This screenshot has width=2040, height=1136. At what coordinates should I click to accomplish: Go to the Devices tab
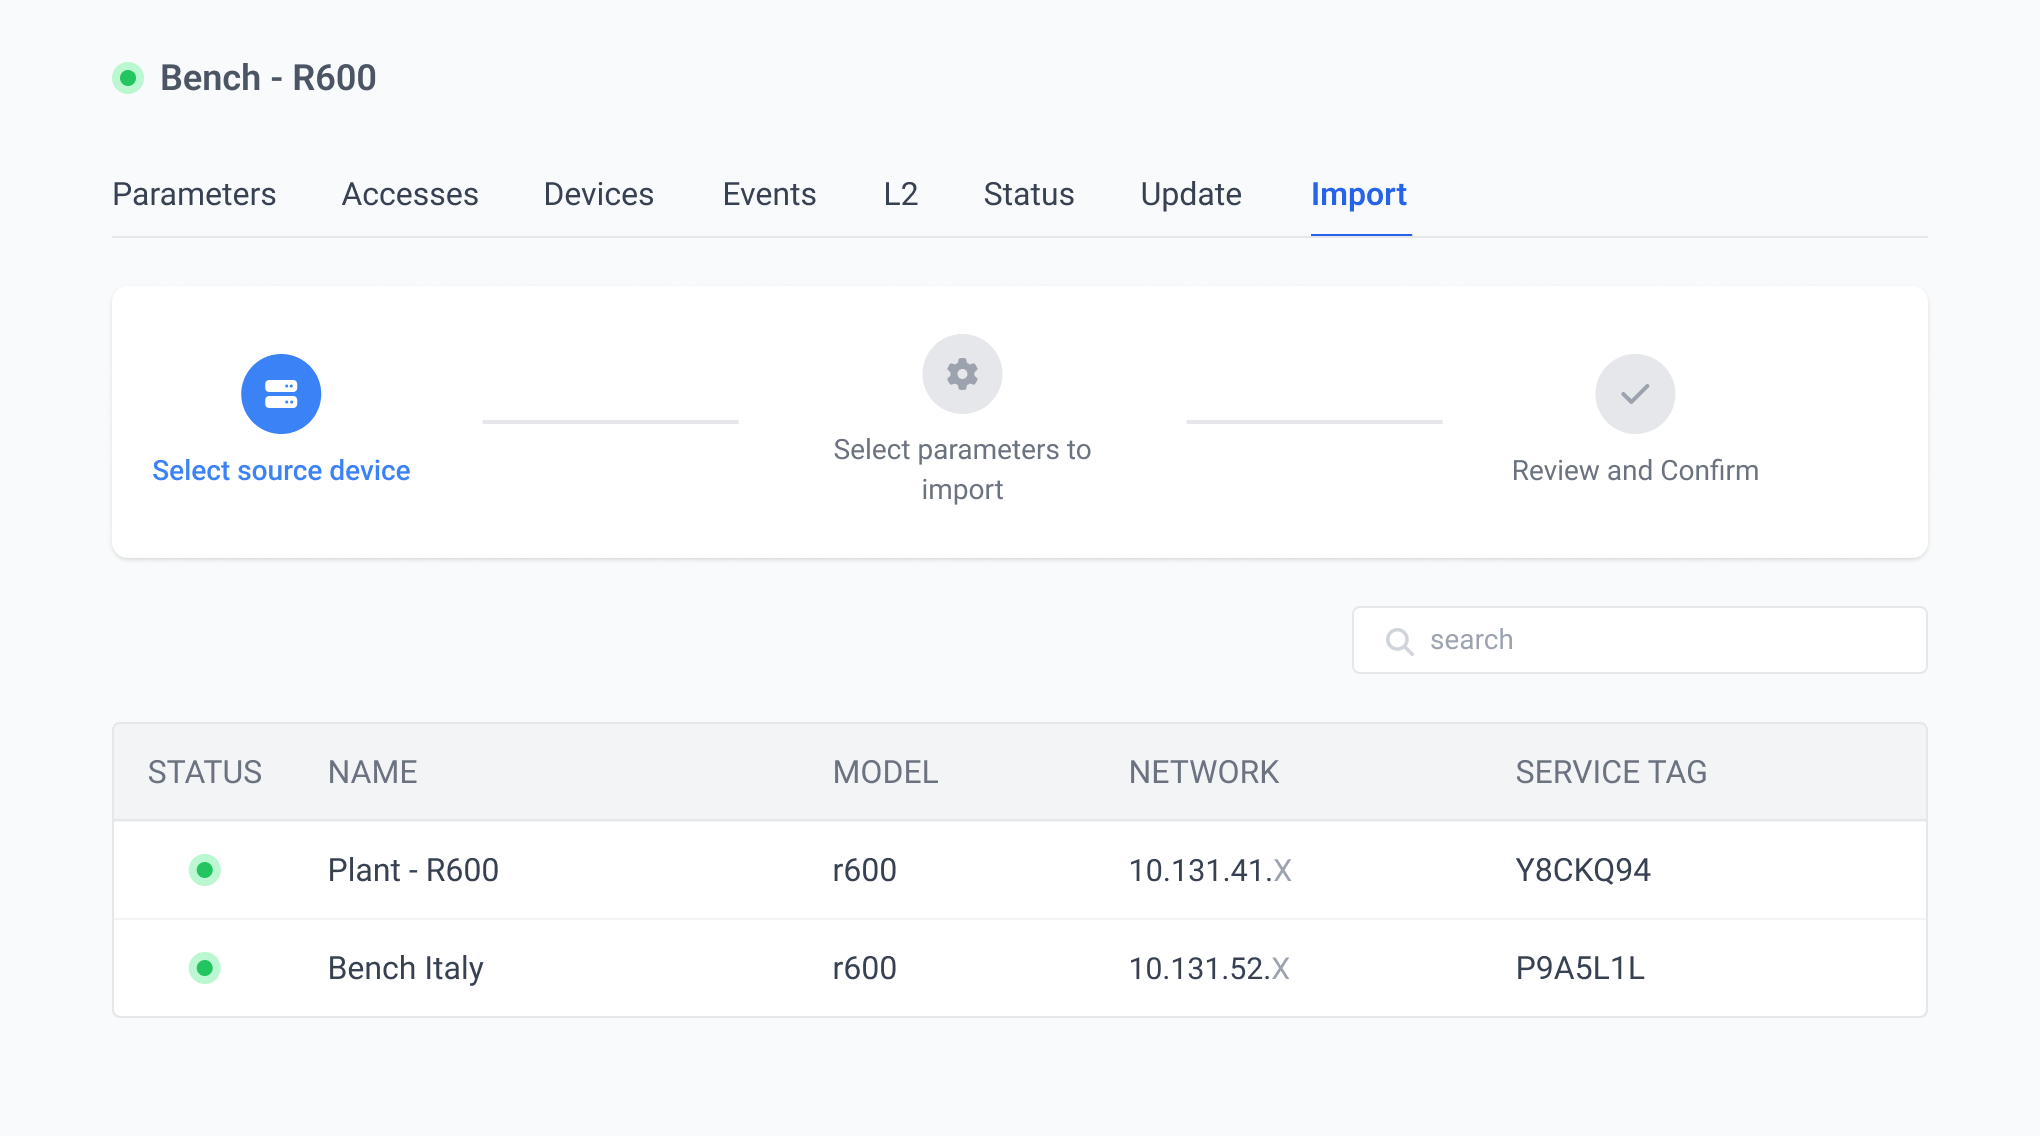click(599, 194)
